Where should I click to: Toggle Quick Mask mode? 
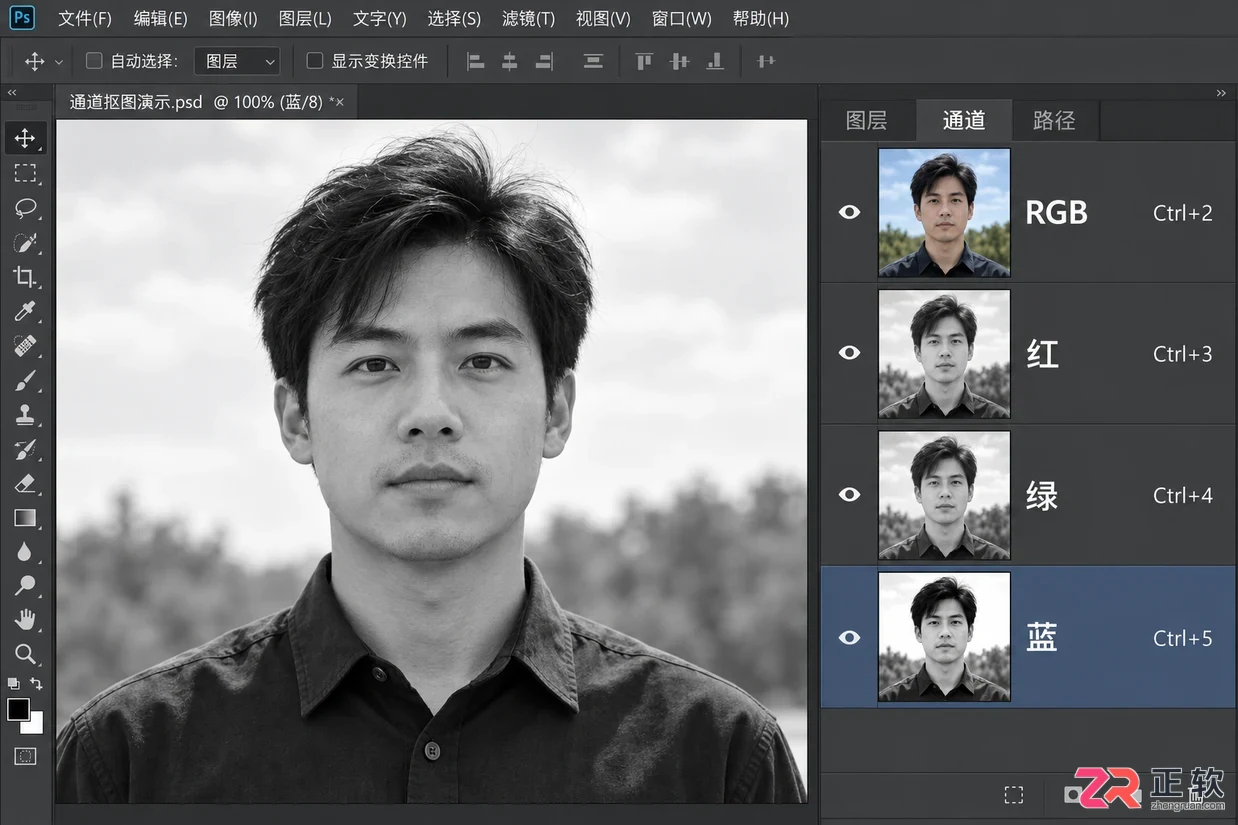(26, 756)
